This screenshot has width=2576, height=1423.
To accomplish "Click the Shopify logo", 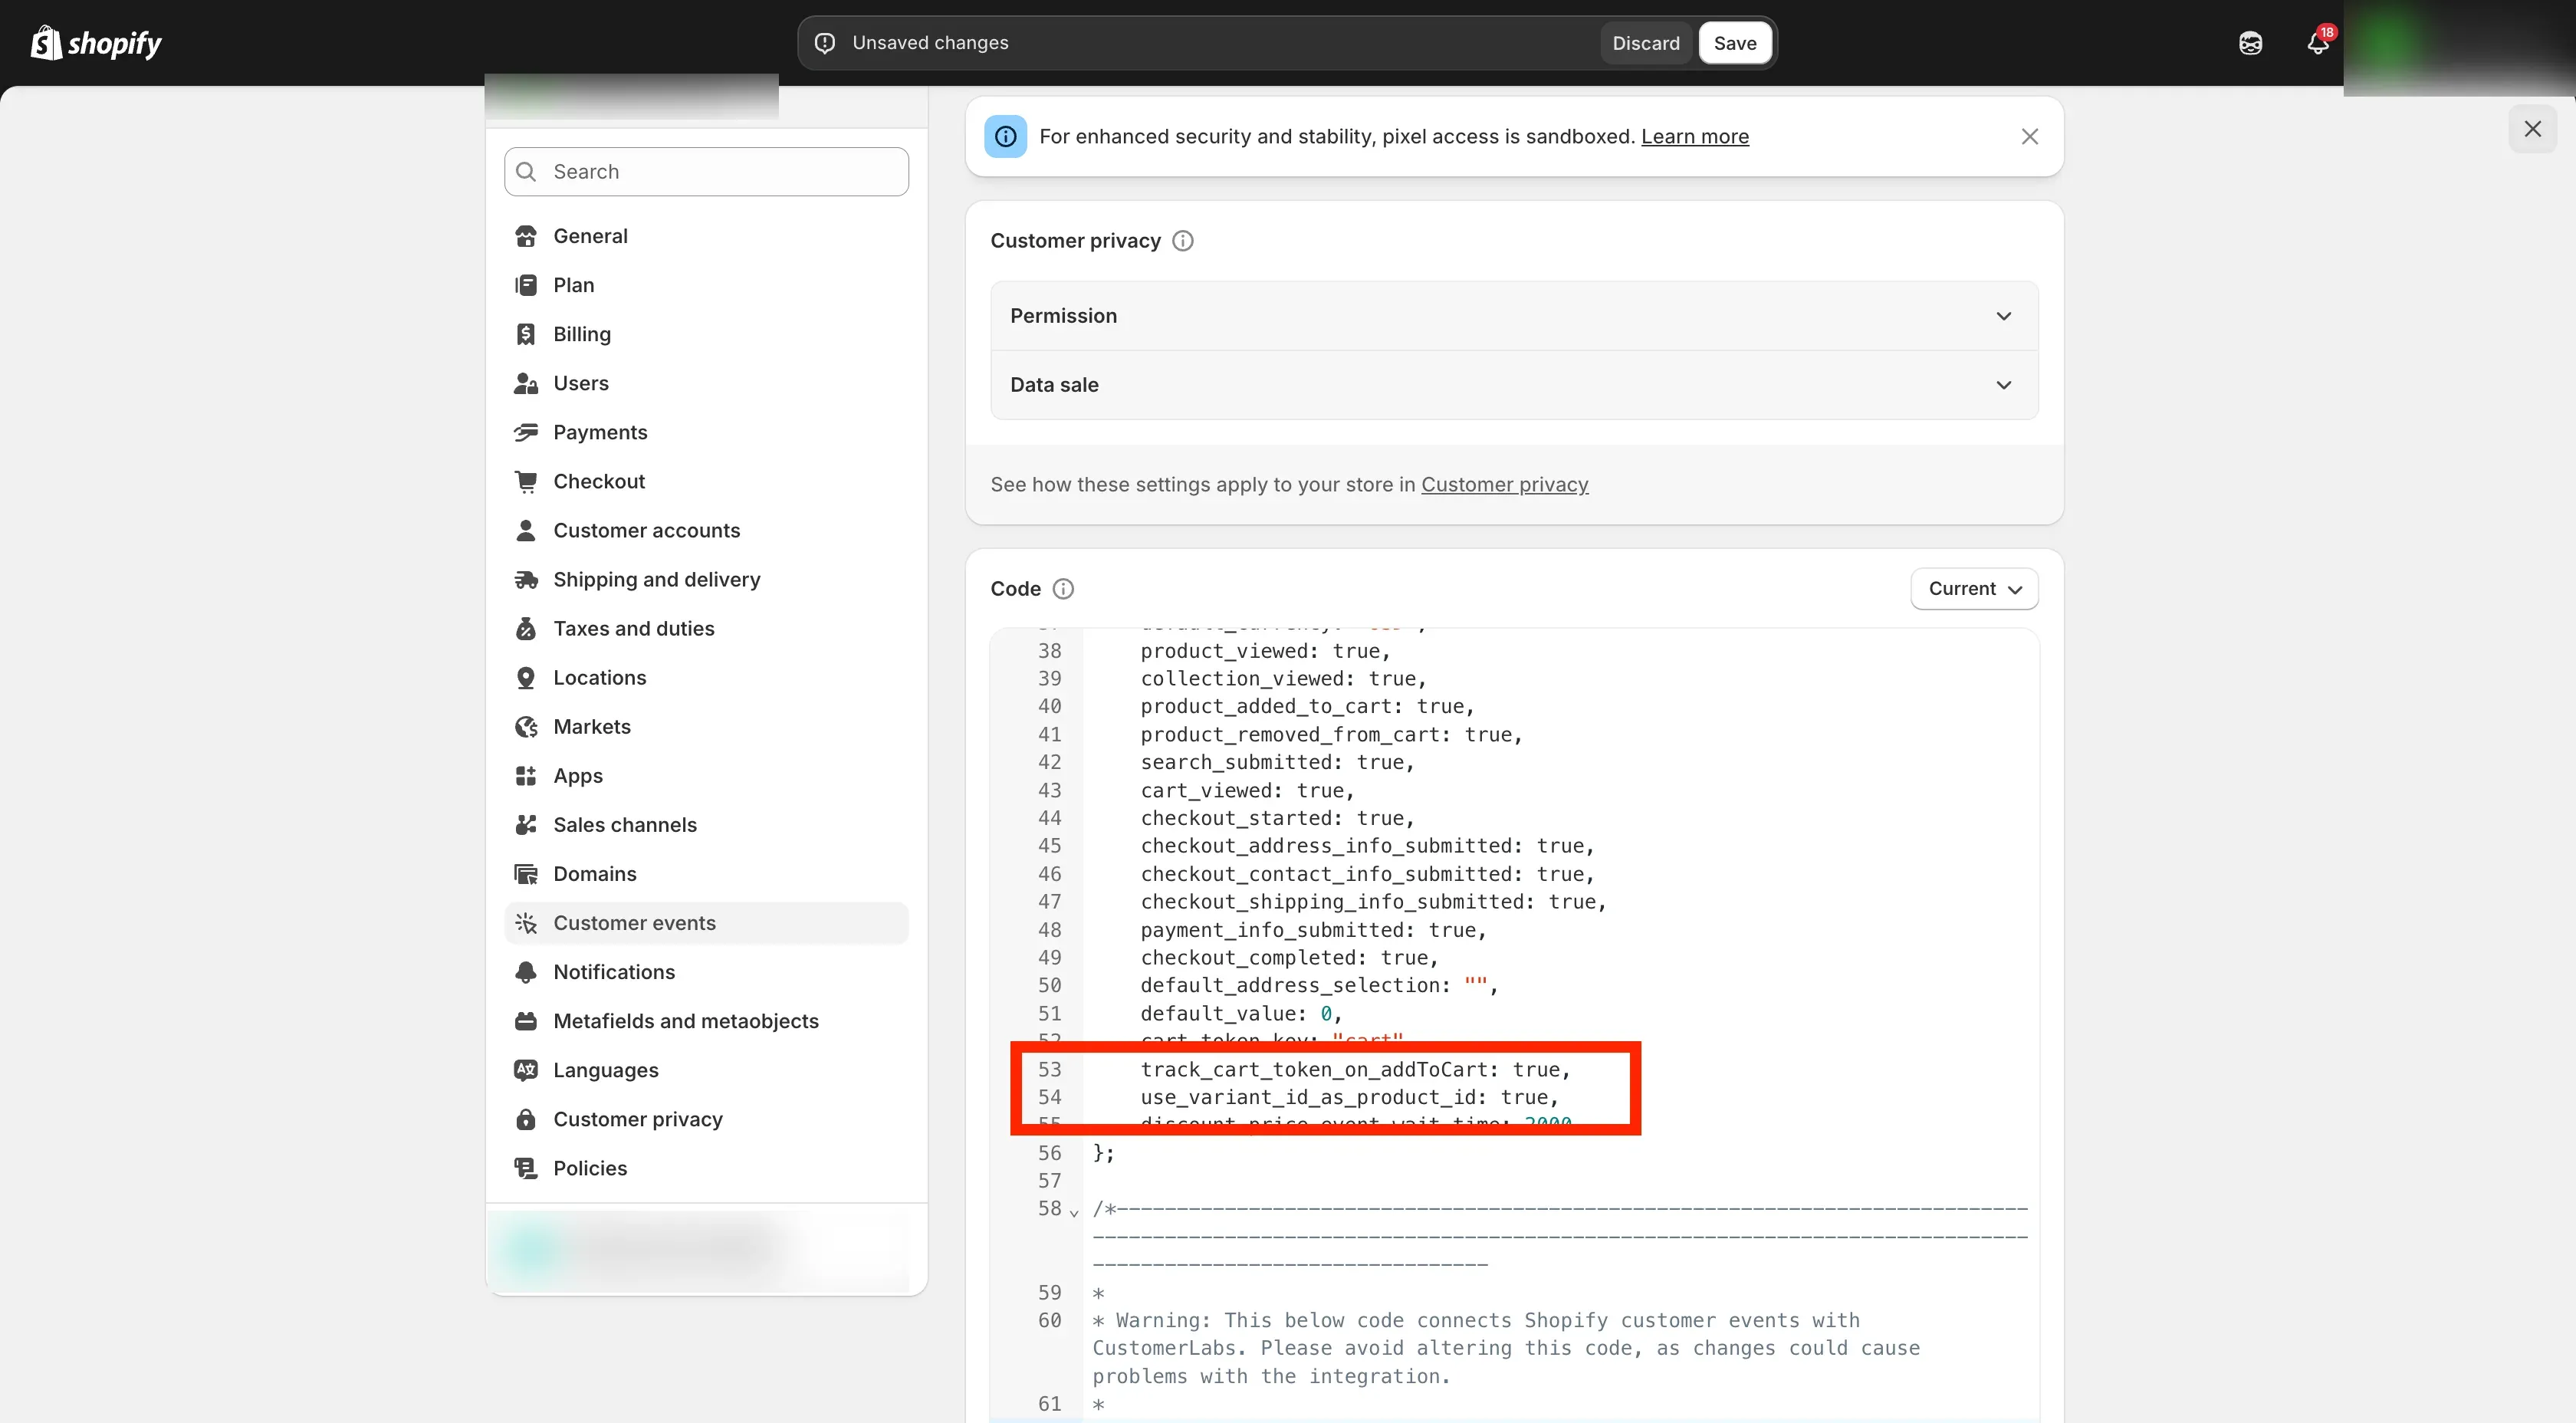I will pyautogui.click(x=96, y=43).
